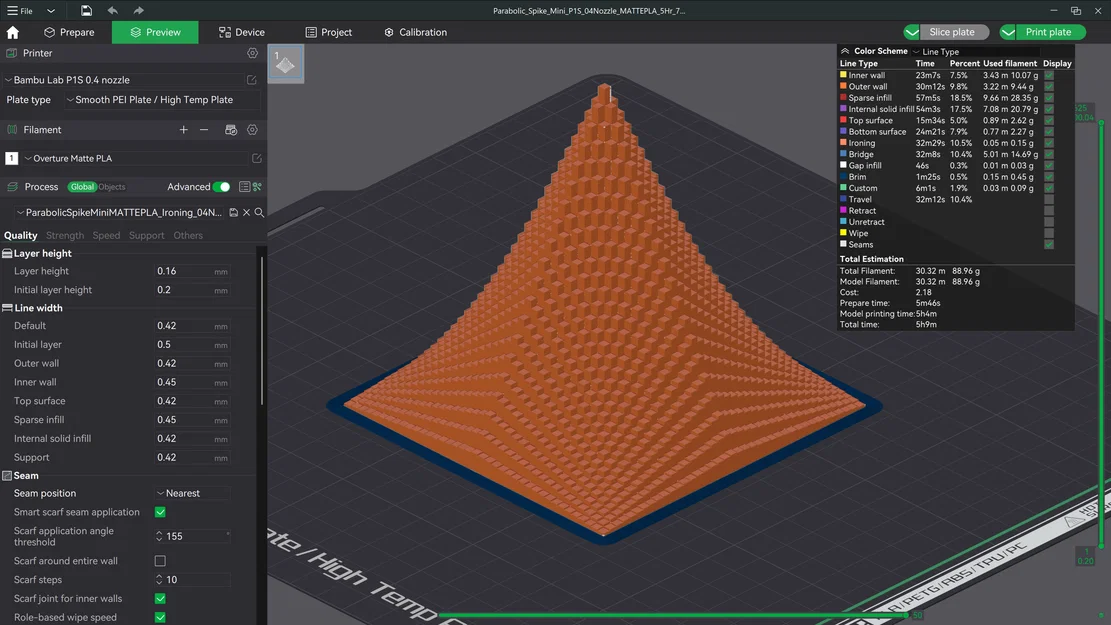This screenshot has height=625, width=1111.
Task: Open the Calibration tab
Action: [415, 32]
